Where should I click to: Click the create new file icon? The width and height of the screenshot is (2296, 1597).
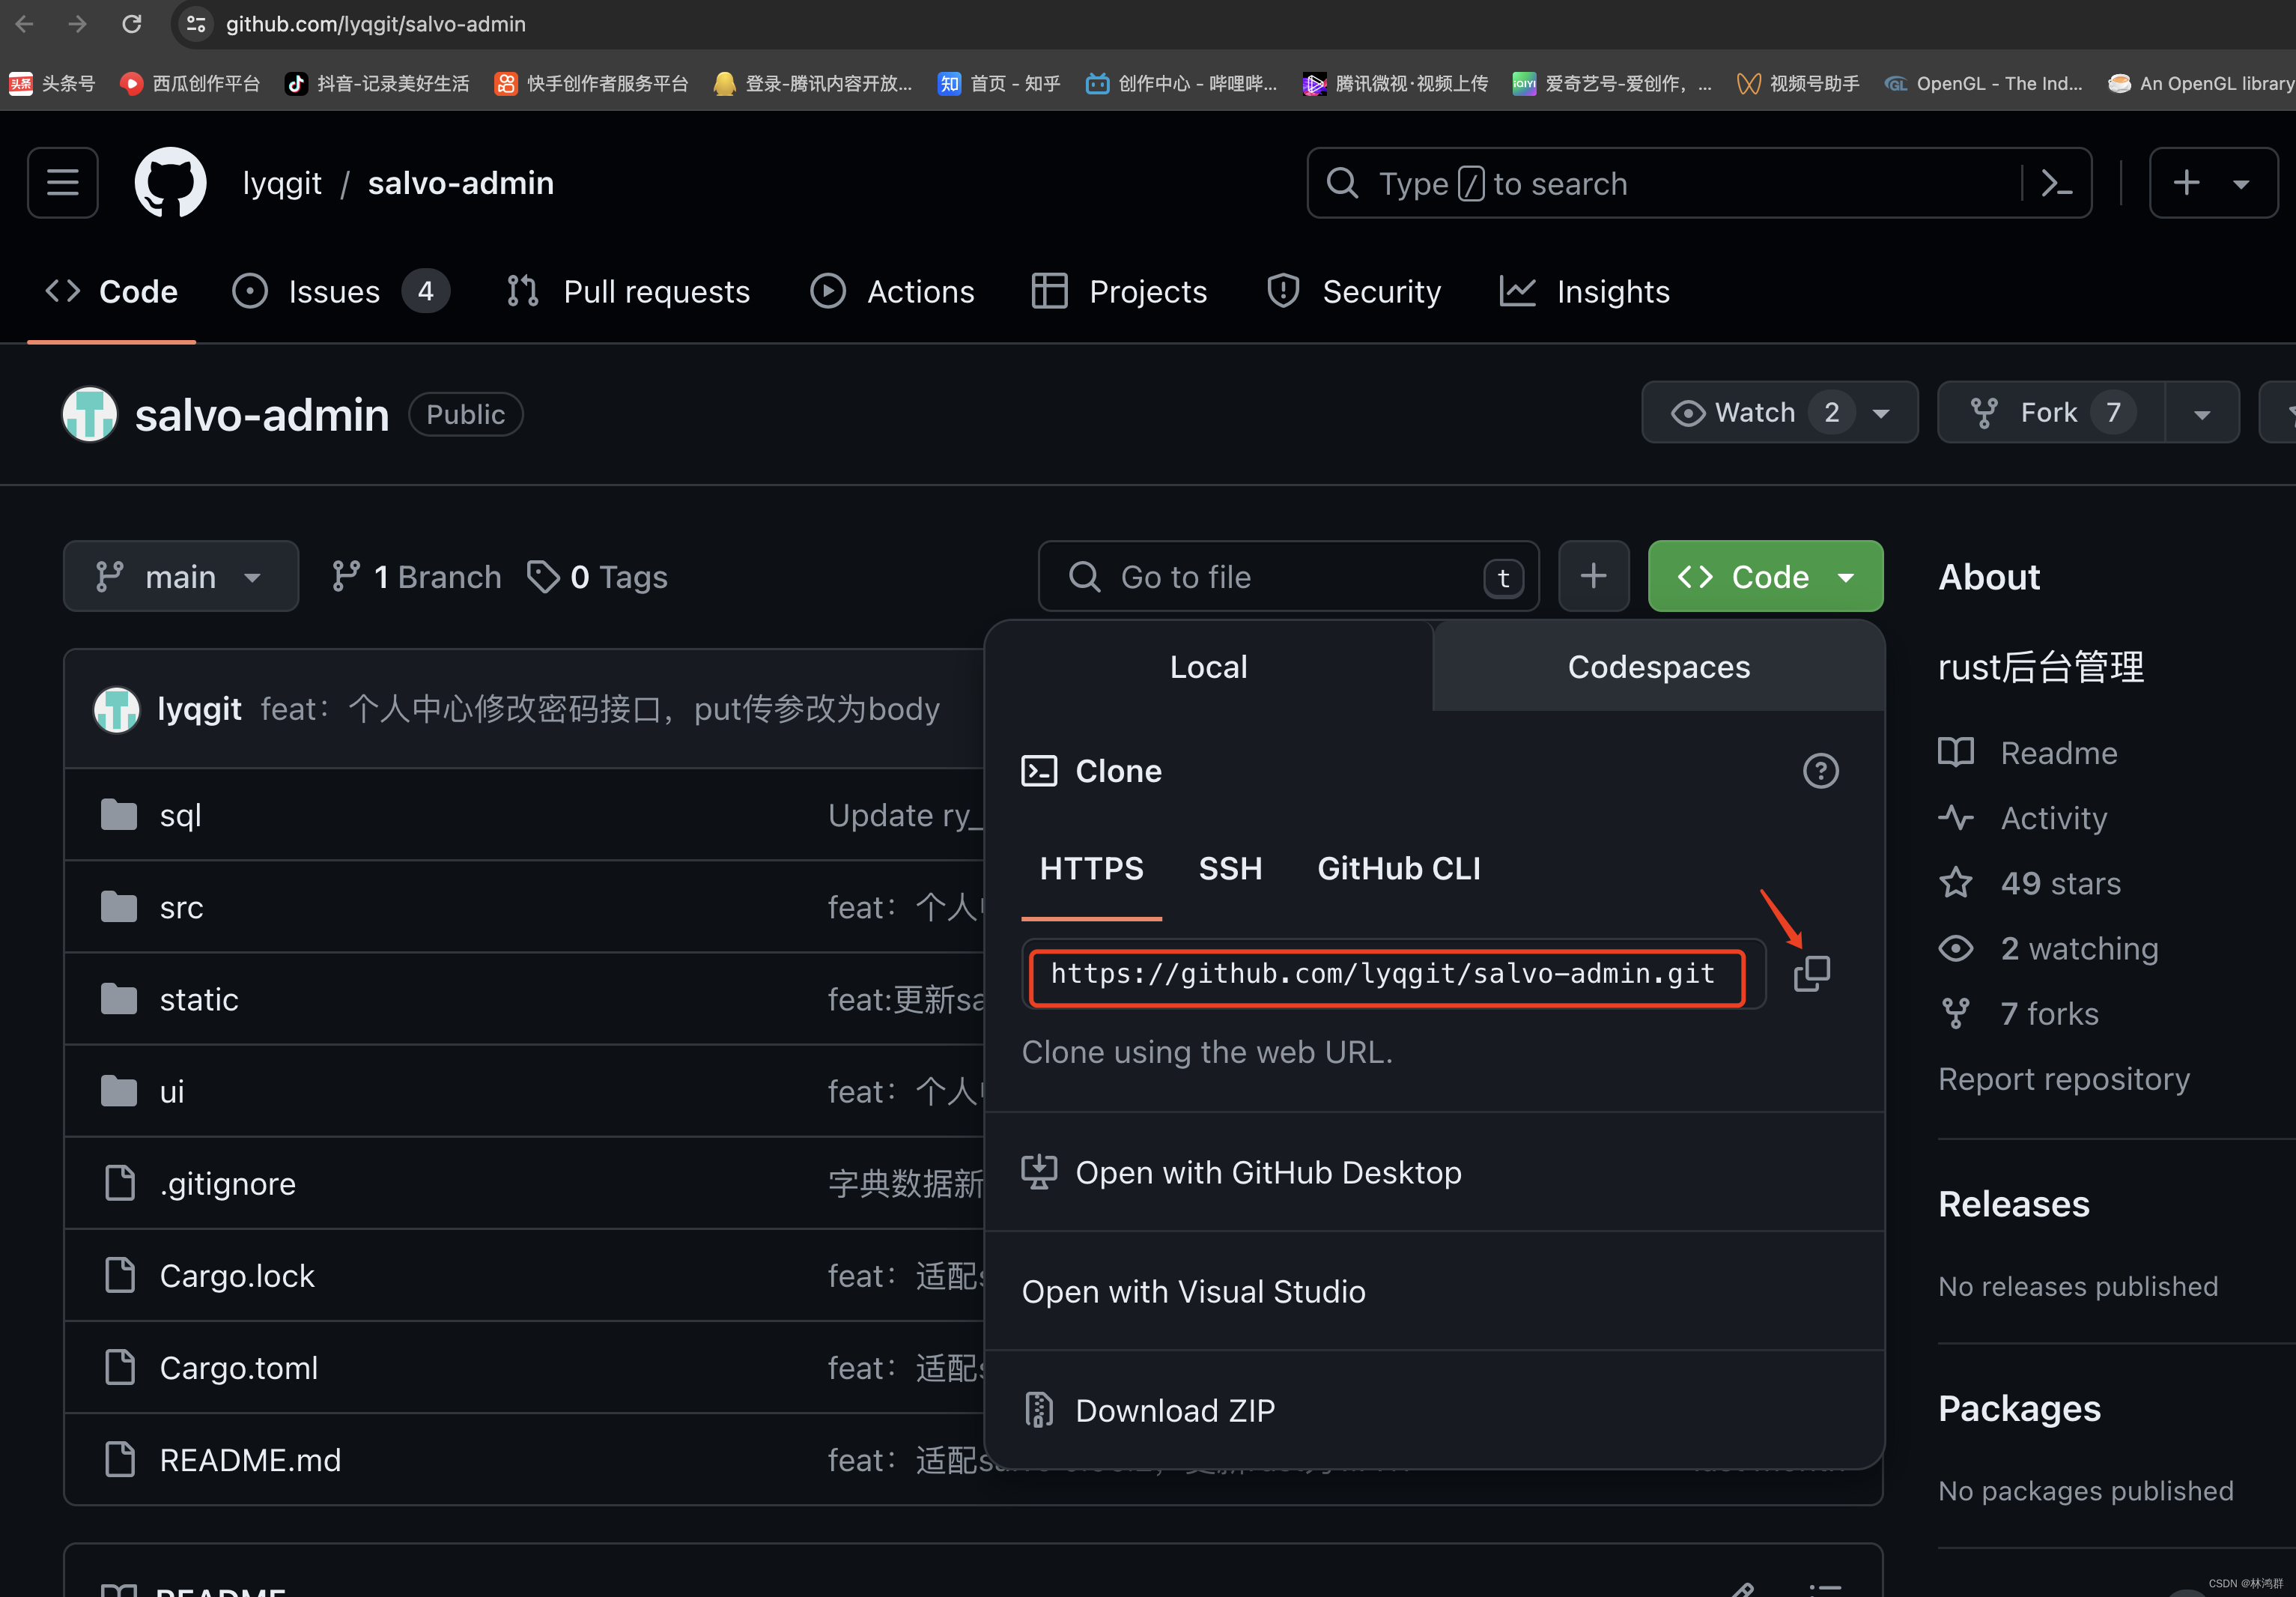pos(1591,576)
